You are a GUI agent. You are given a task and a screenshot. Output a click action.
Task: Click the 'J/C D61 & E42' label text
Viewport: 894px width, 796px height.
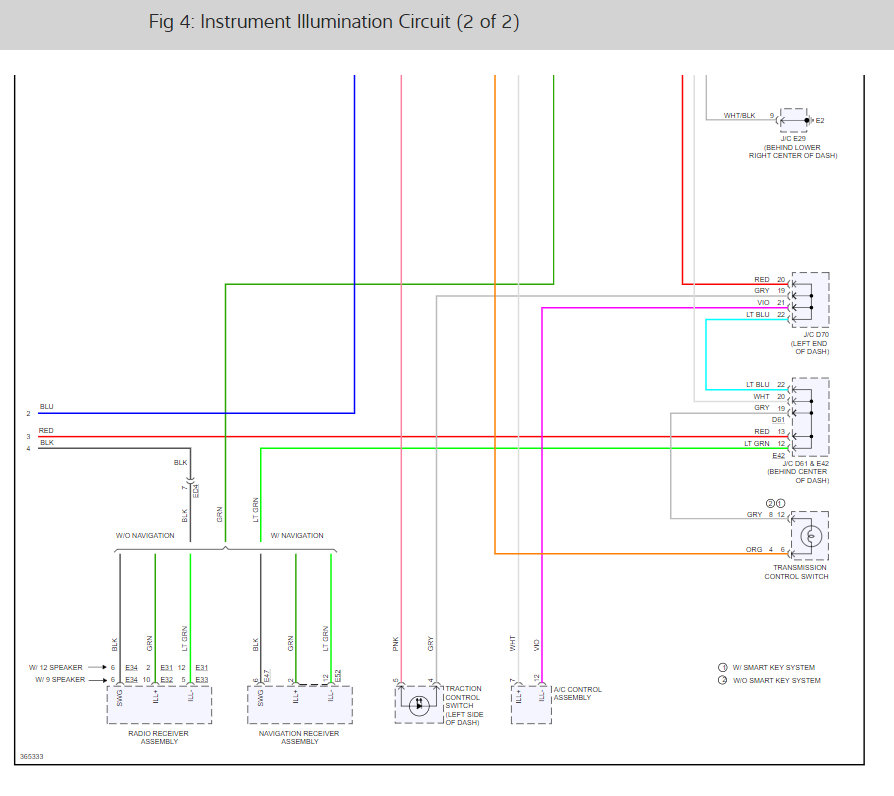[806, 464]
